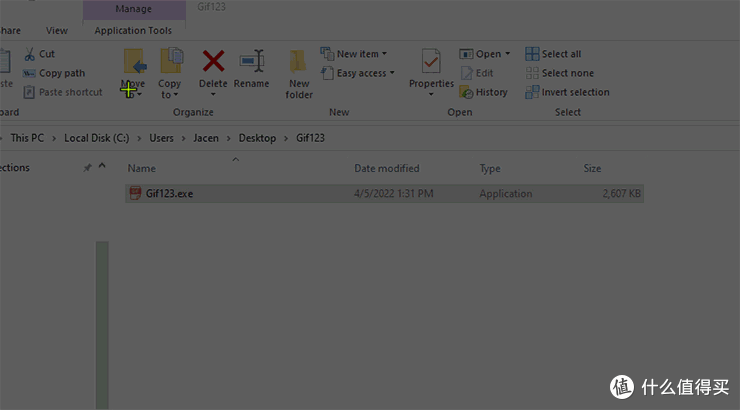
Task: Navigate to This PC in breadcrumb
Action: (27, 138)
